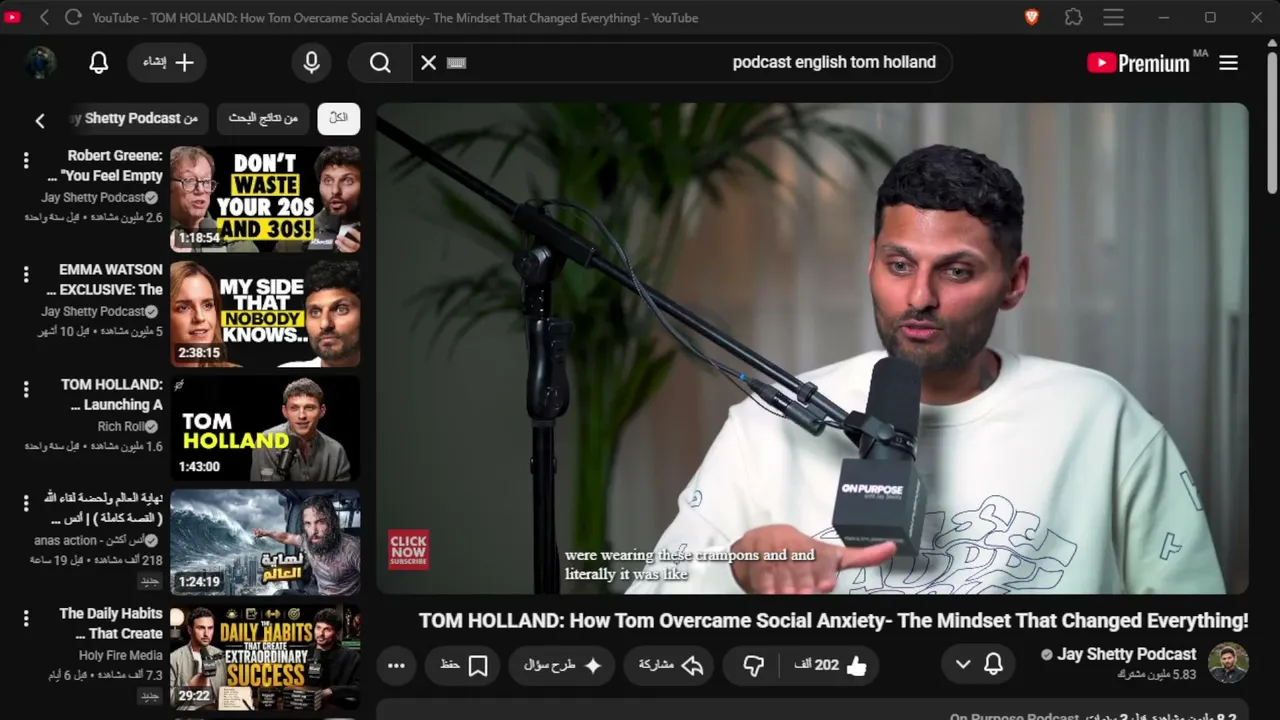Ask a question with the sparkle button

(x=563, y=665)
